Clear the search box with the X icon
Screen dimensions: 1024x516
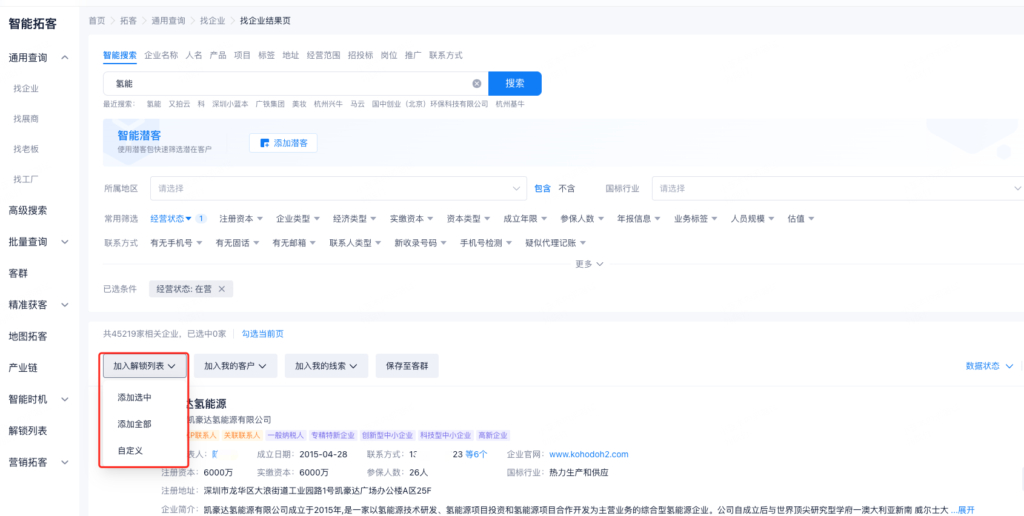click(x=477, y=84)
